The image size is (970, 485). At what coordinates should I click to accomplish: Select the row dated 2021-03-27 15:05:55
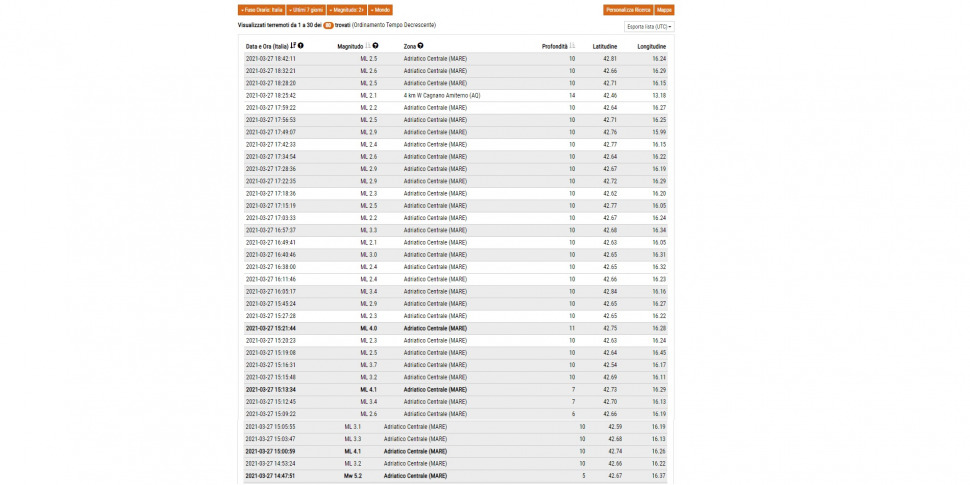point(455,426)
